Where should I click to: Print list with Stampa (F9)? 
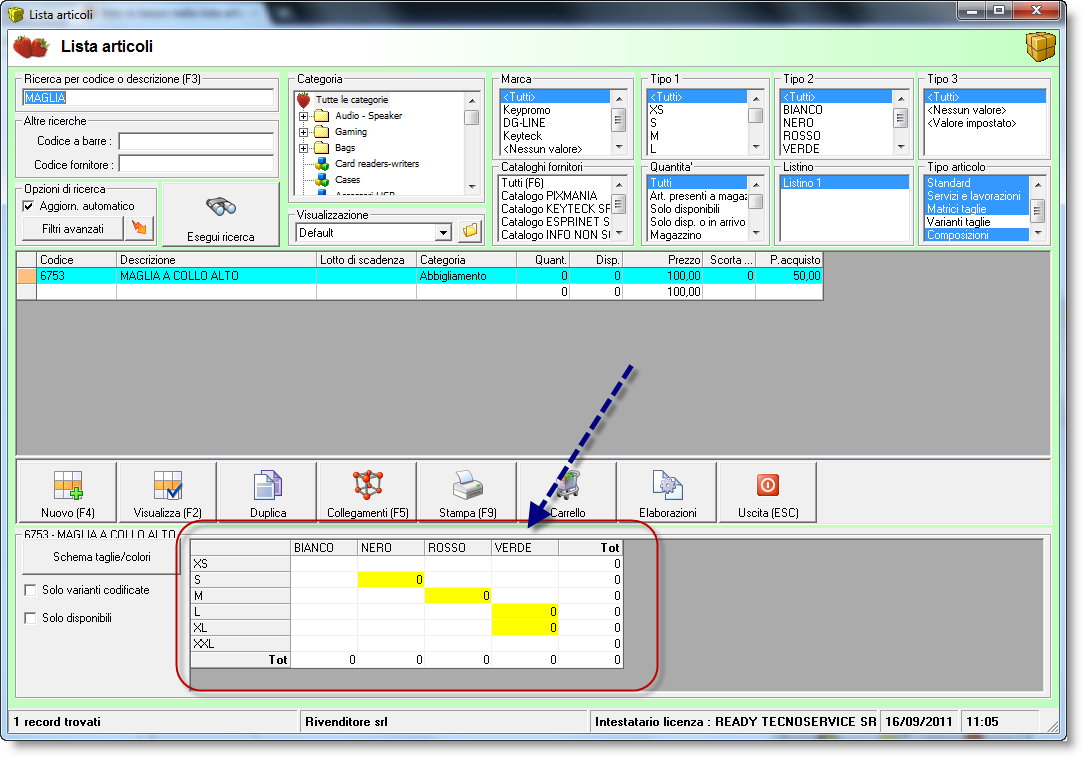[x=468, y=492]
